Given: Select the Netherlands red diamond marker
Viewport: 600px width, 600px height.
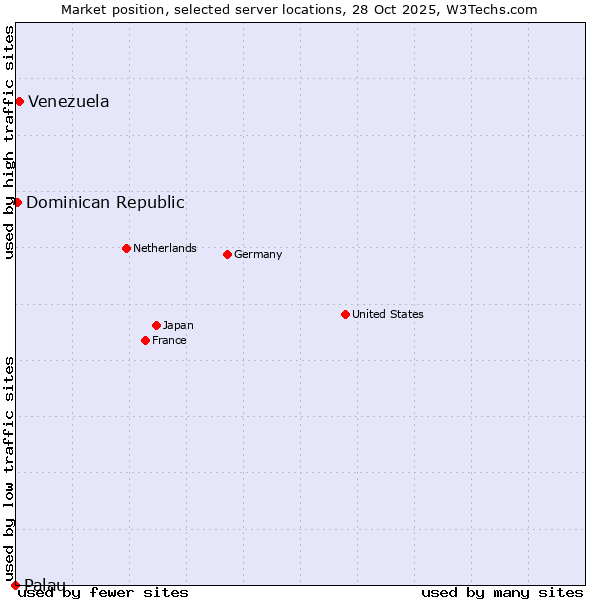Looking at the screenshot, I should (126, 248).
